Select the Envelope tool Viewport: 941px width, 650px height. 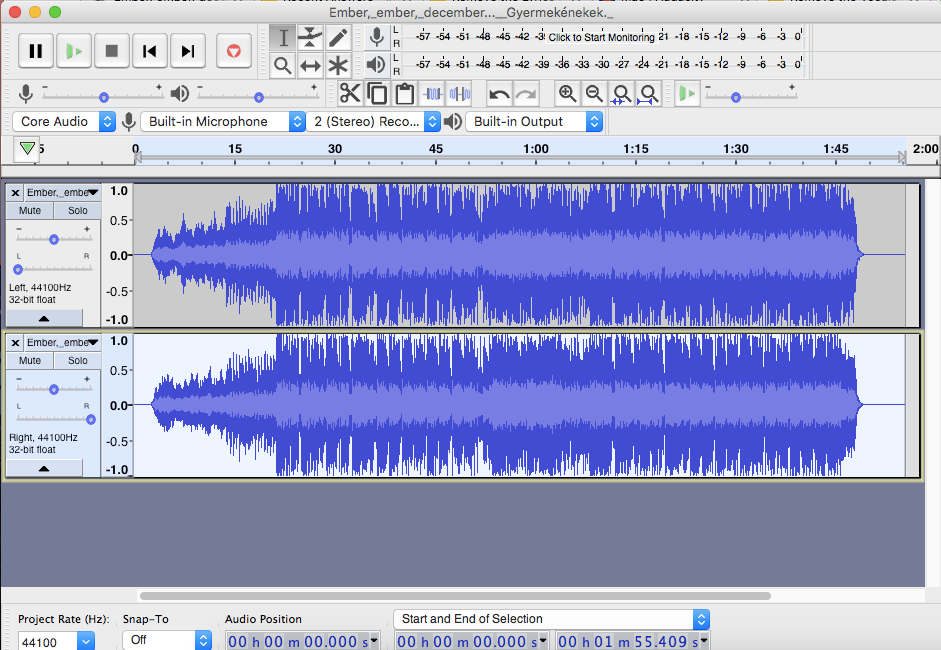(310, 37)
